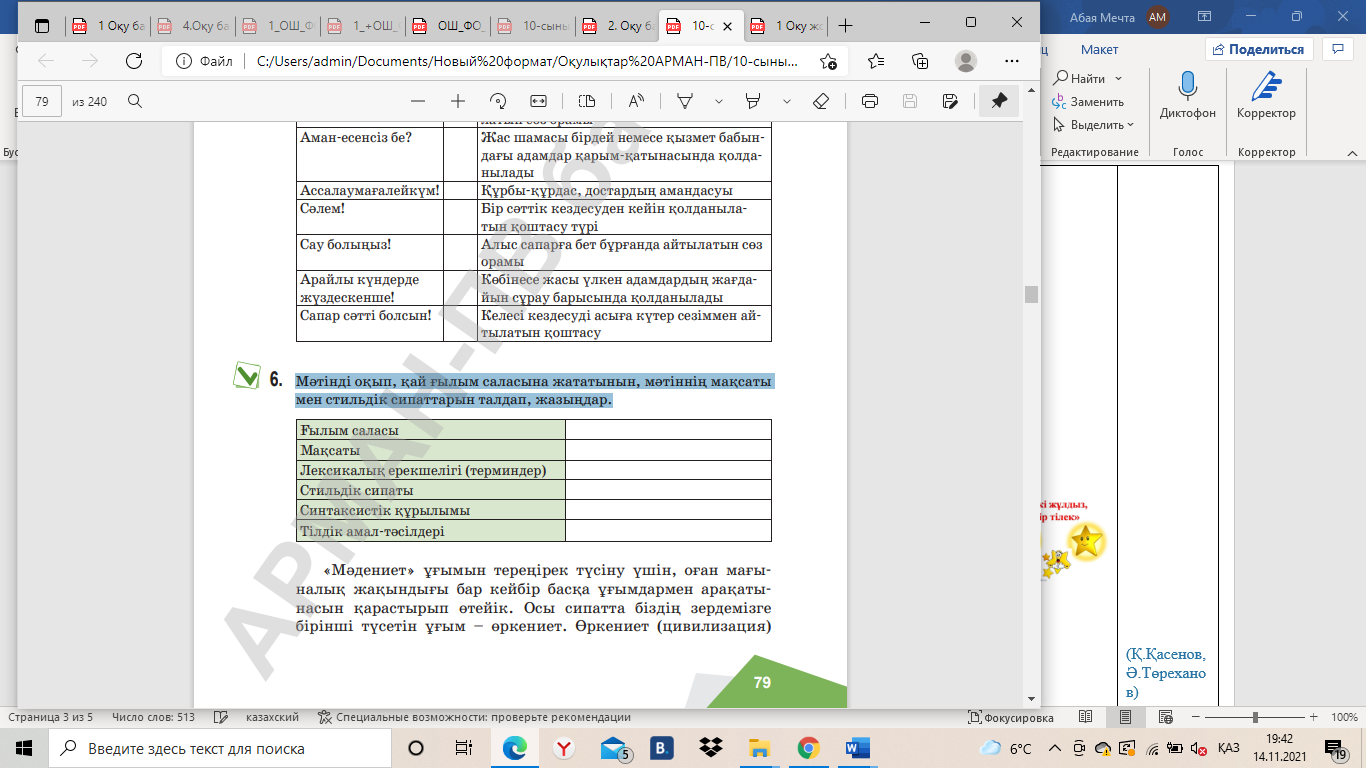
Task: Rotate the PDF page
Action: tap(498, 101)
